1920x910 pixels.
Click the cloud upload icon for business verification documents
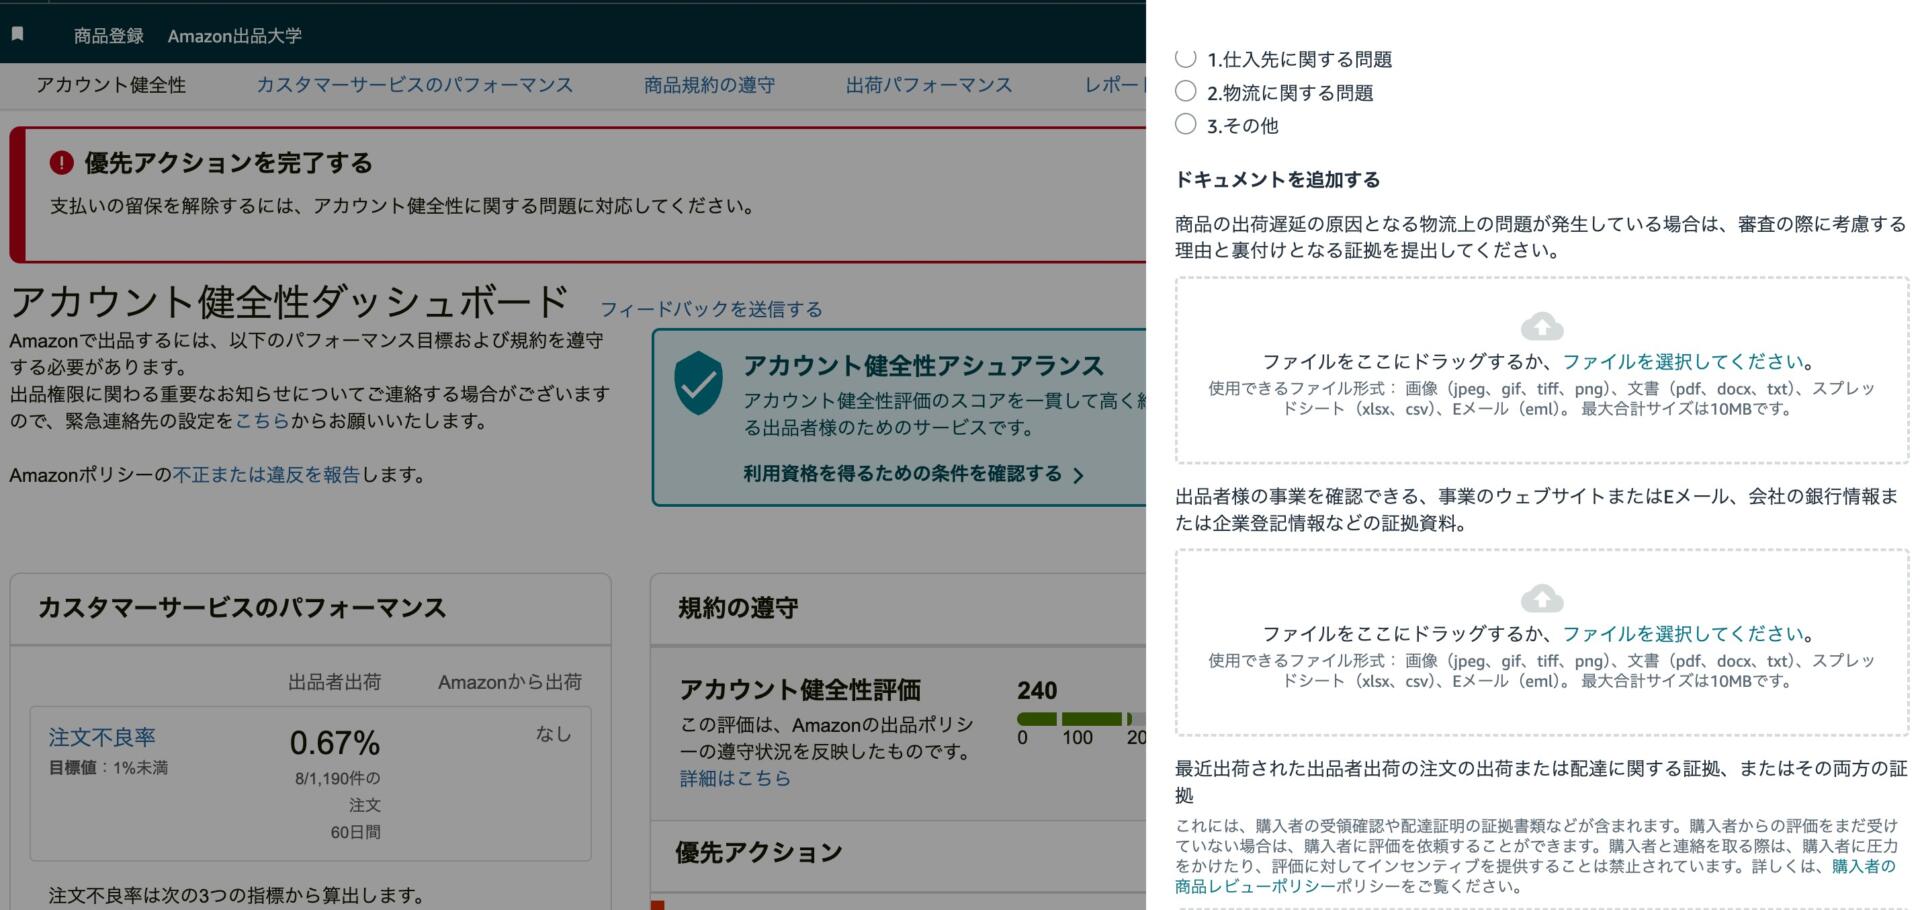[1541, 599]
